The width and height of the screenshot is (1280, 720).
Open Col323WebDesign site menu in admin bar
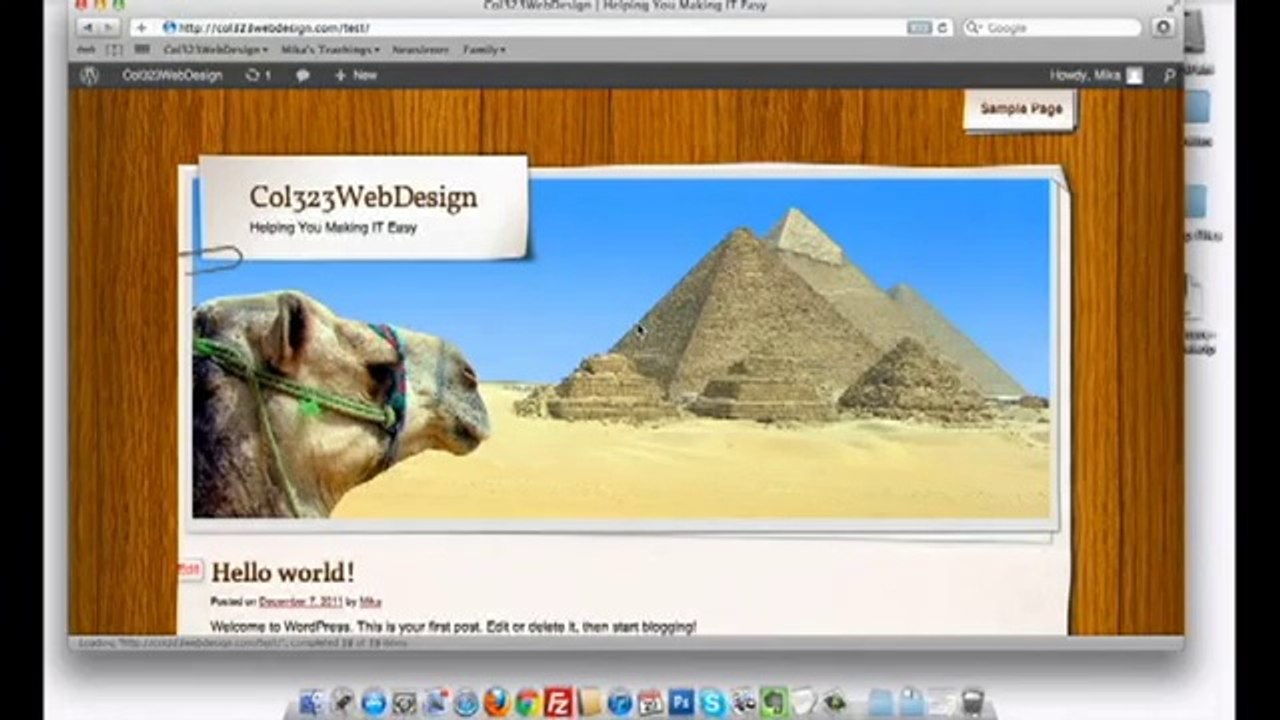coord(172,75)
